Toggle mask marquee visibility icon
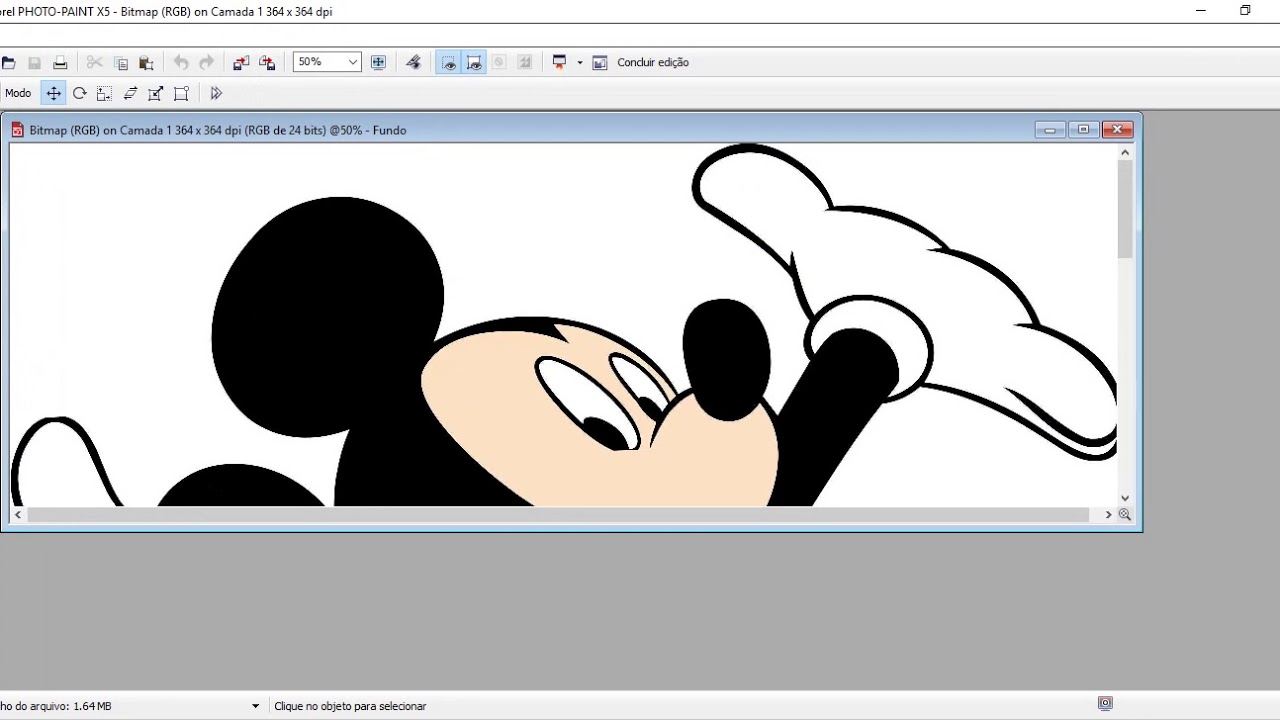The width and height of the screenshot is (1280, 720). [474, 62]
